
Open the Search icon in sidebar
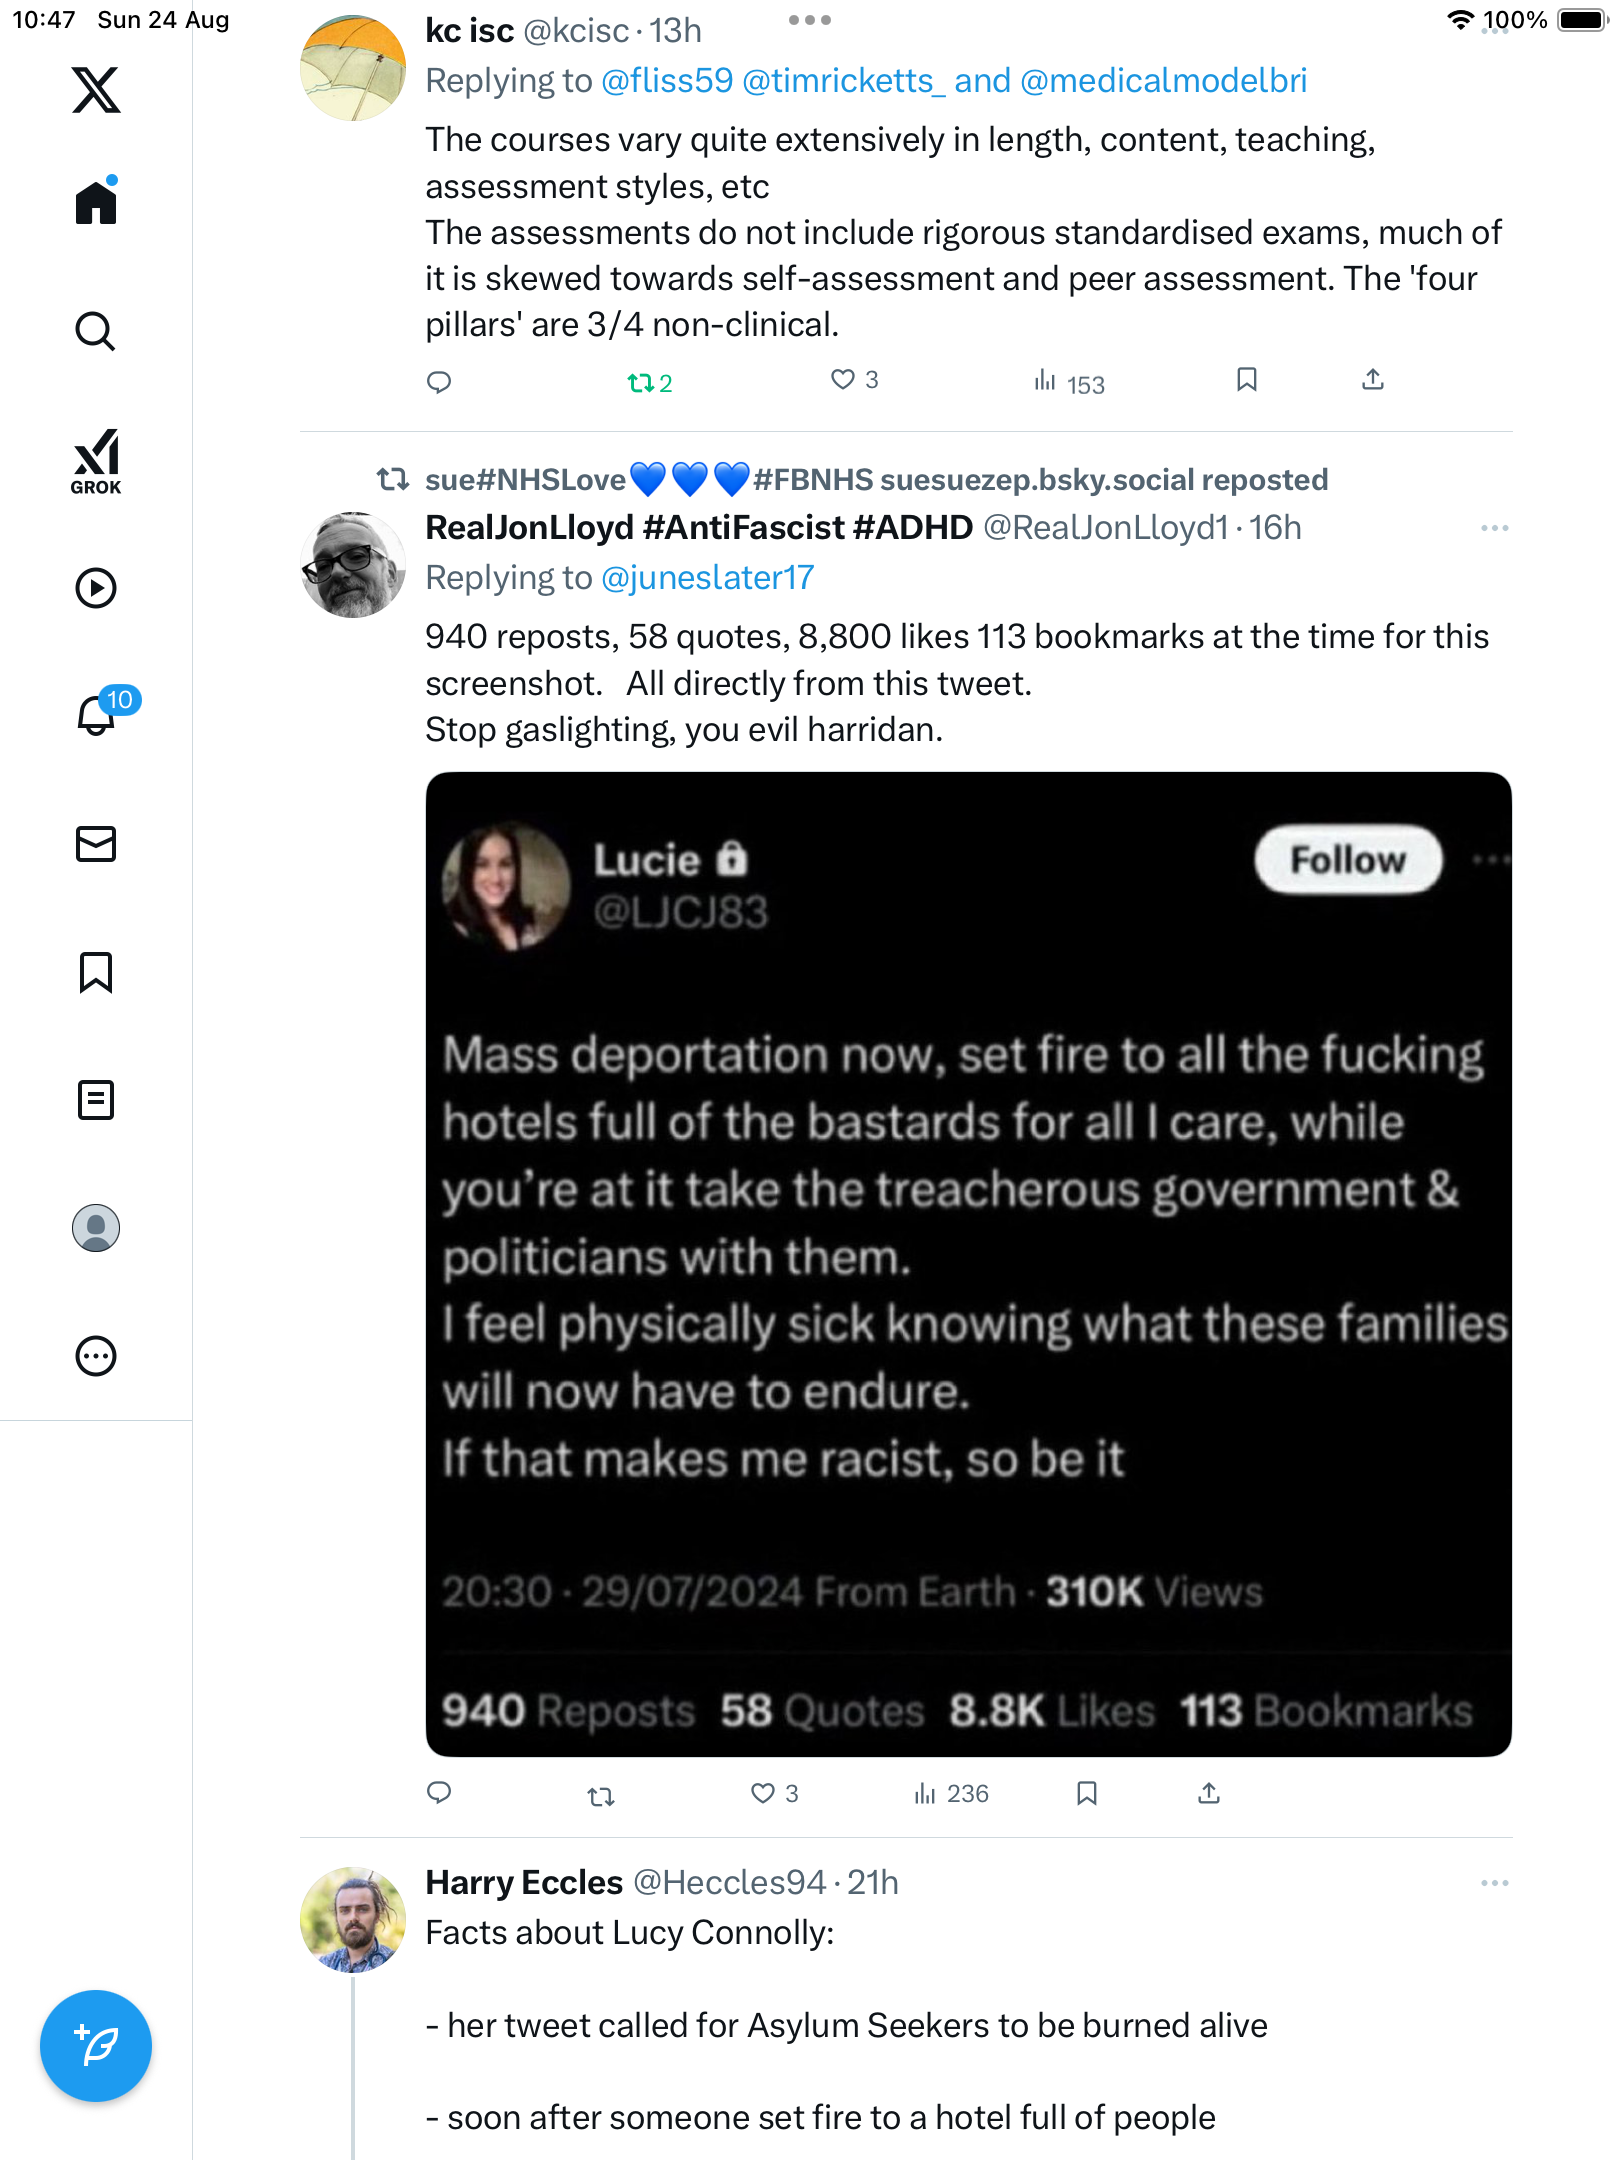coord(96,331)
